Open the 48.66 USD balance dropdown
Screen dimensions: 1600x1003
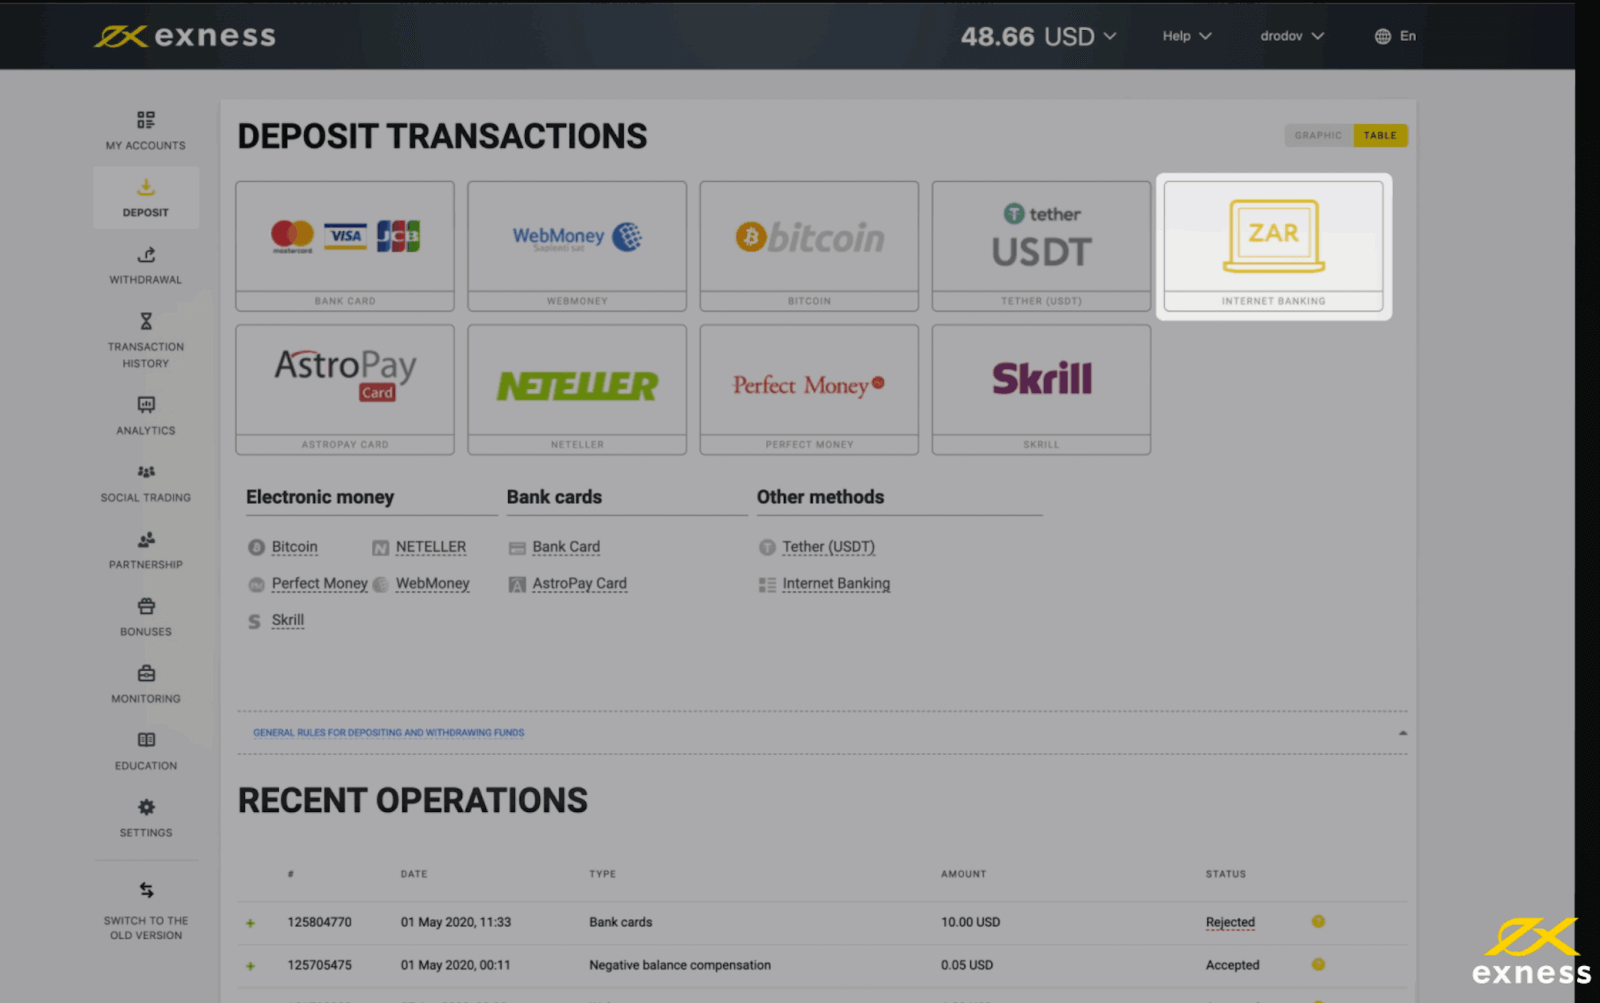click(x=1038, y=36)
